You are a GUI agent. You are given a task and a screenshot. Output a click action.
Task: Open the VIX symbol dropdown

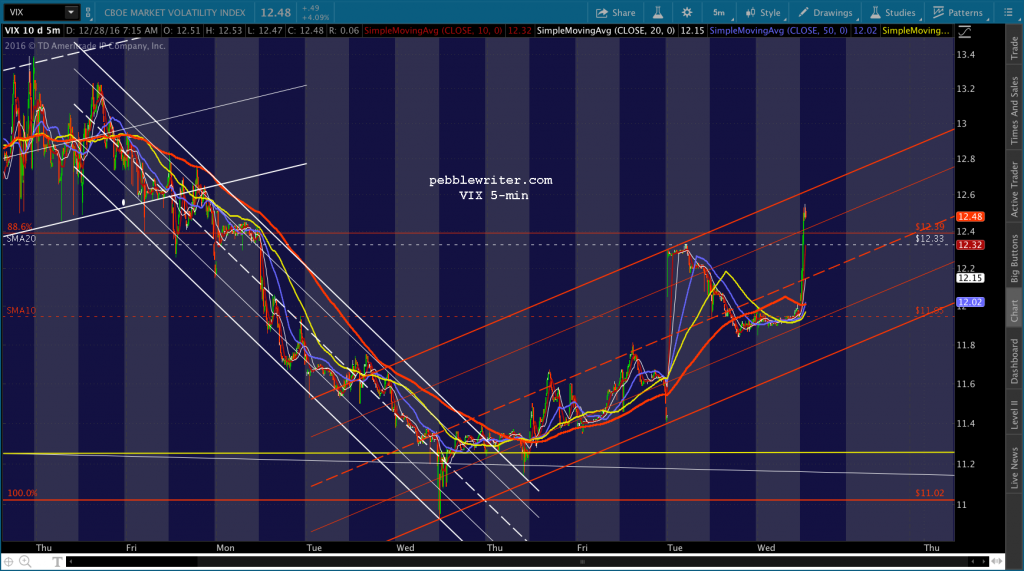(71, 12)
